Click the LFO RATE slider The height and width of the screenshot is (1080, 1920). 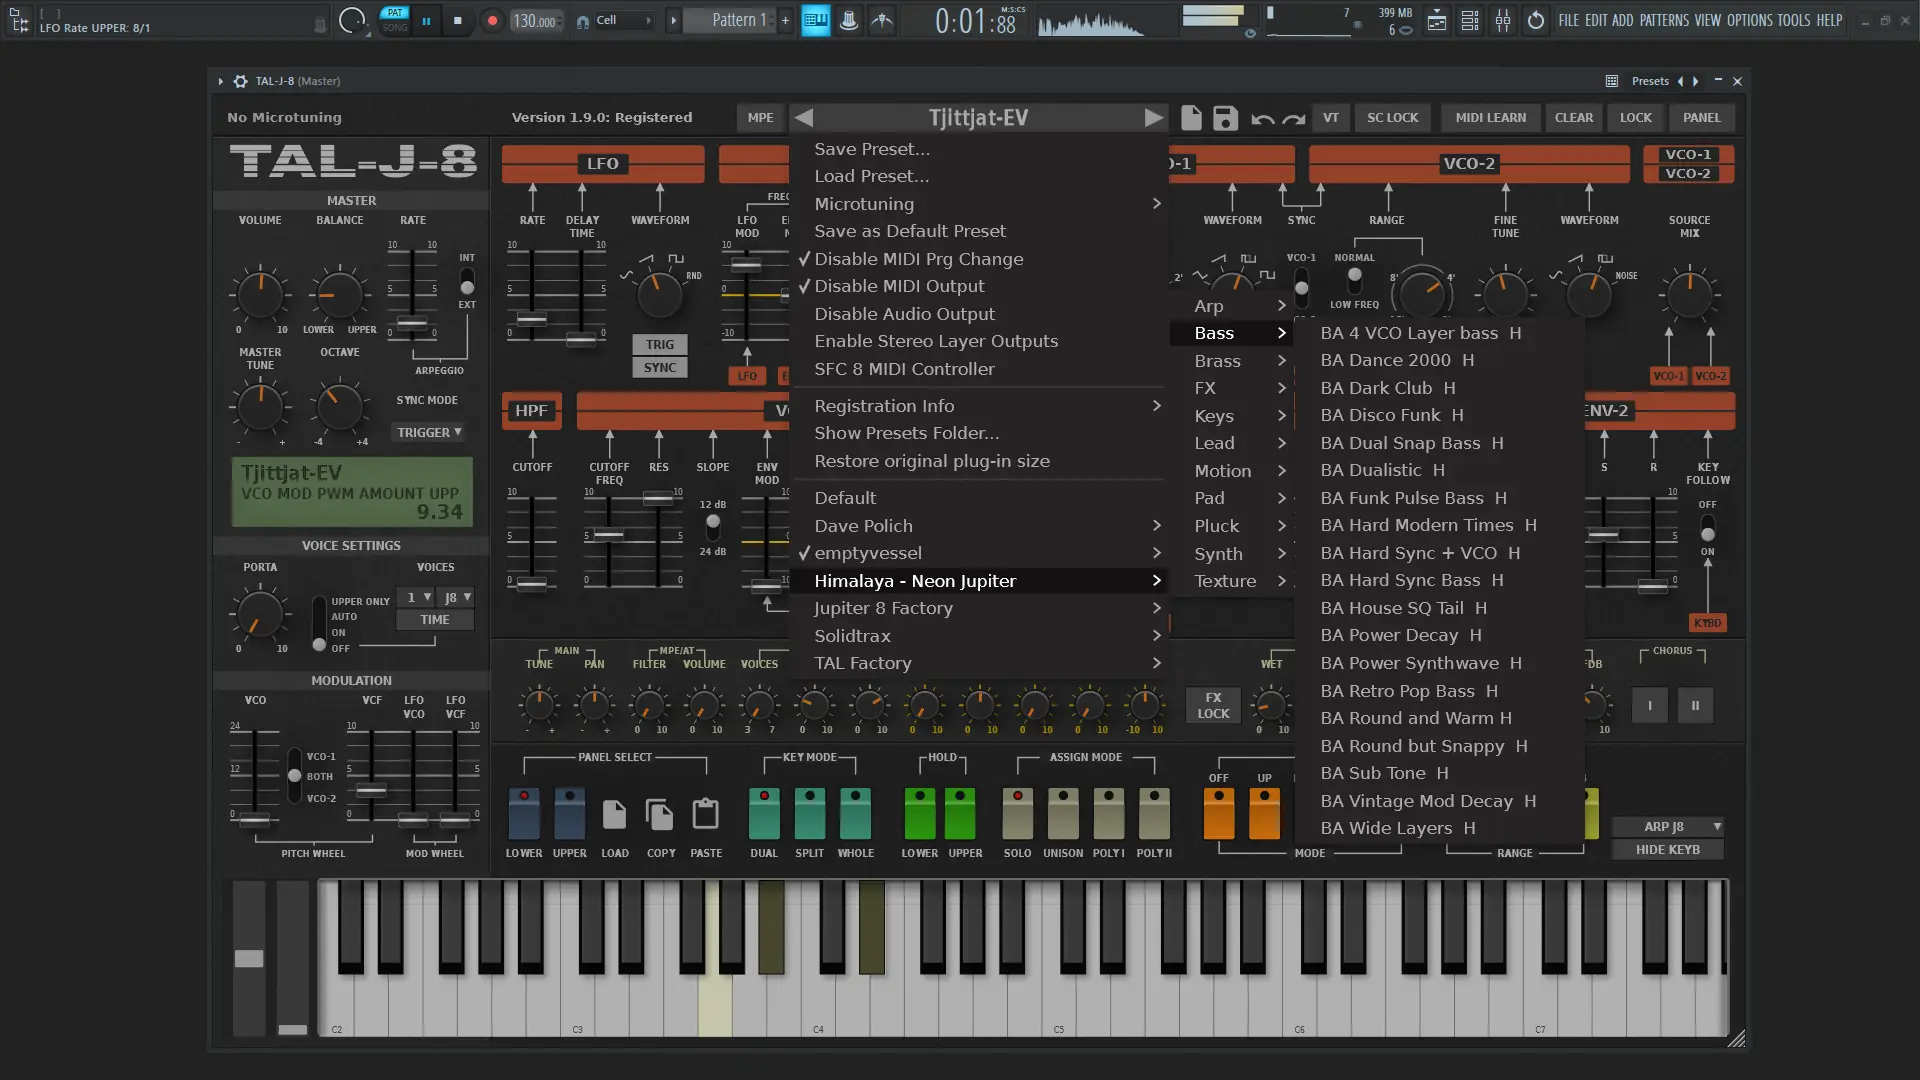(x=532, y=320)
